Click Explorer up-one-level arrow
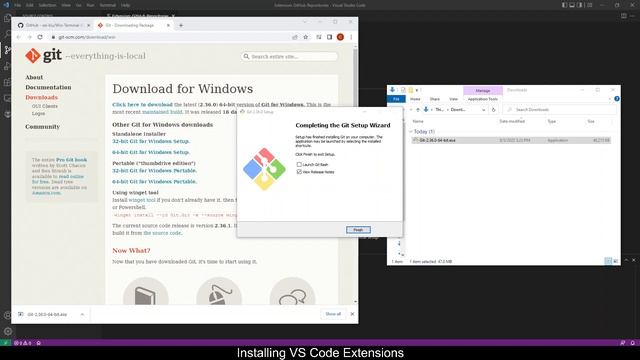Viewport: 640px width, 360px height. (x=418, y=110)
